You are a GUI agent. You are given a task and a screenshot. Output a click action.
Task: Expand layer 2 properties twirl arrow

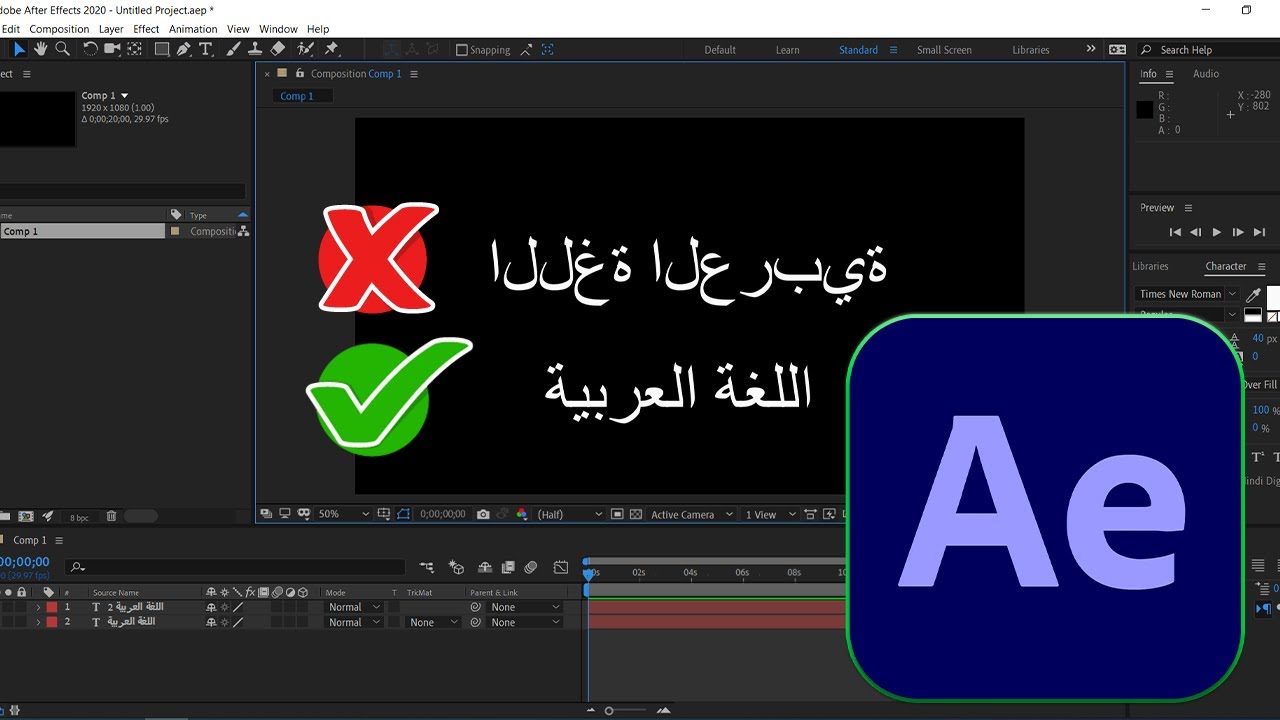(x=39, y=622)
